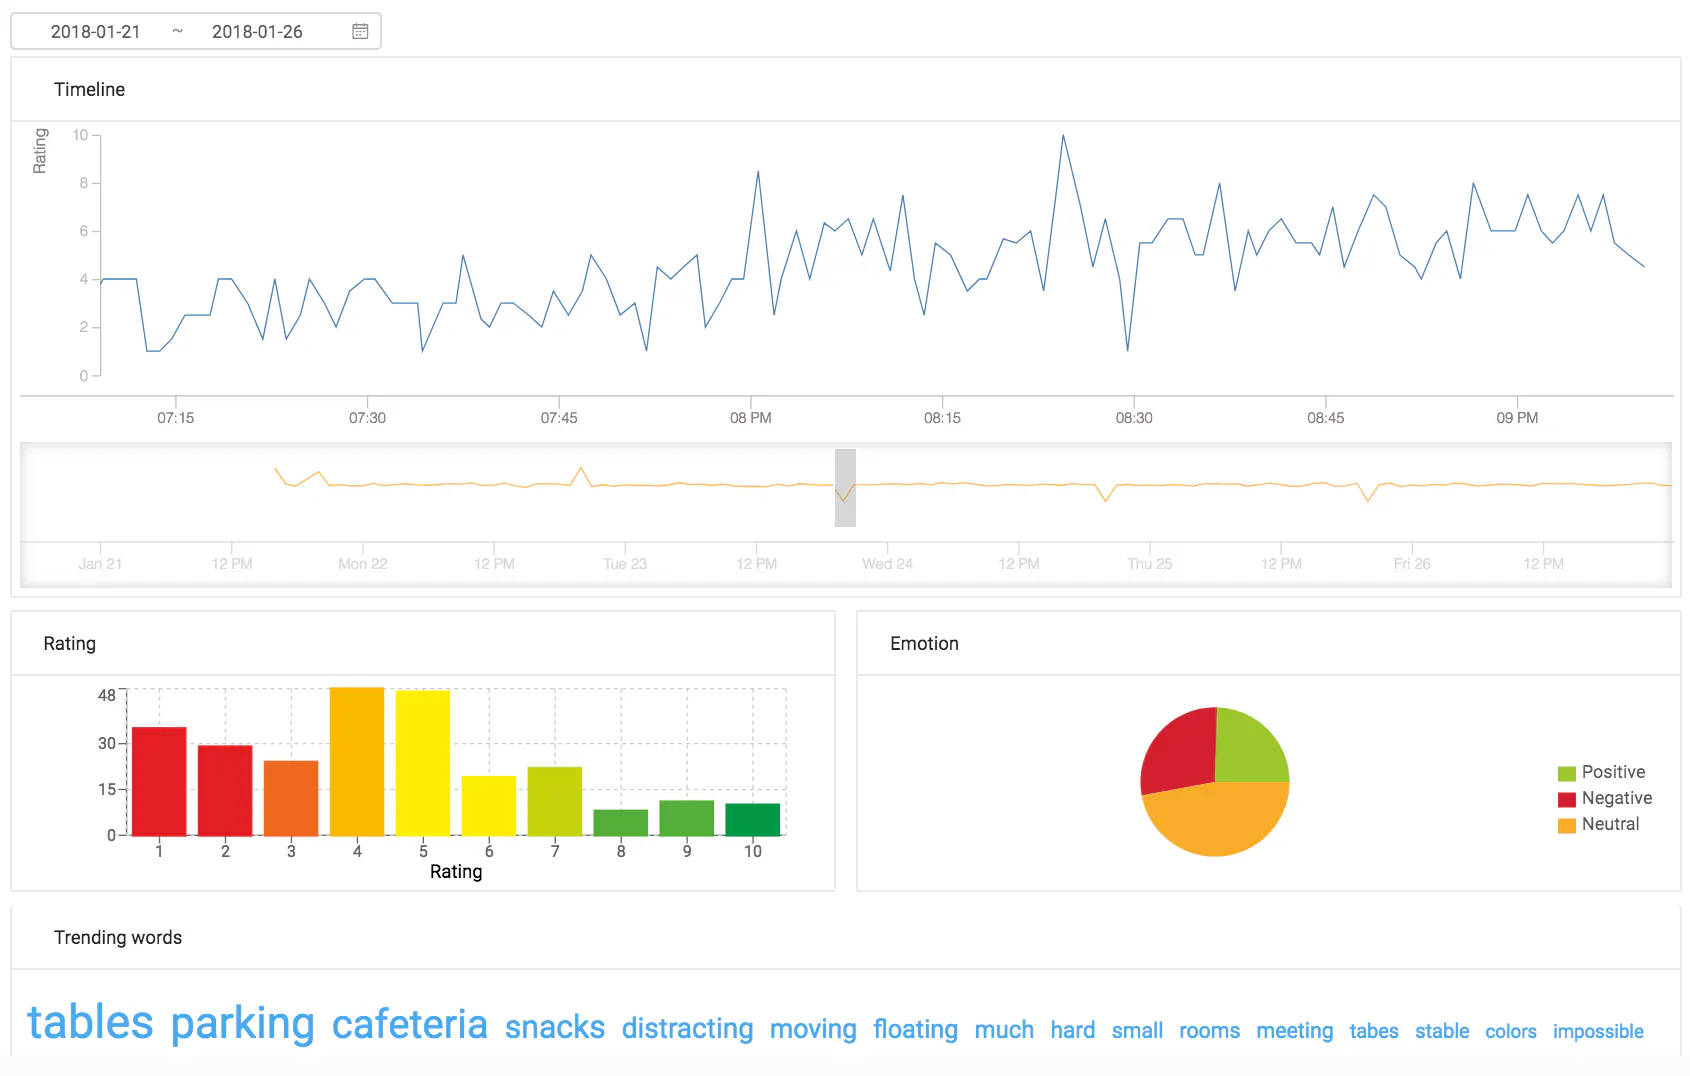
Task: Toggle the Positive legend swatch
Action: 1566,773
